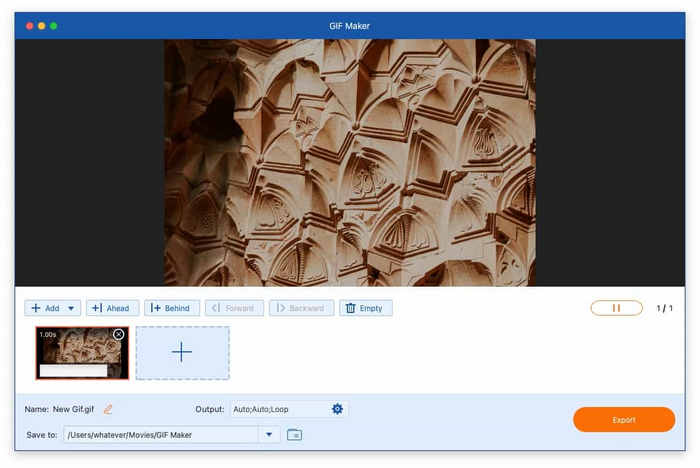
Task: Click the pencil icon to rename the GIF
Action: coord(108,409)
